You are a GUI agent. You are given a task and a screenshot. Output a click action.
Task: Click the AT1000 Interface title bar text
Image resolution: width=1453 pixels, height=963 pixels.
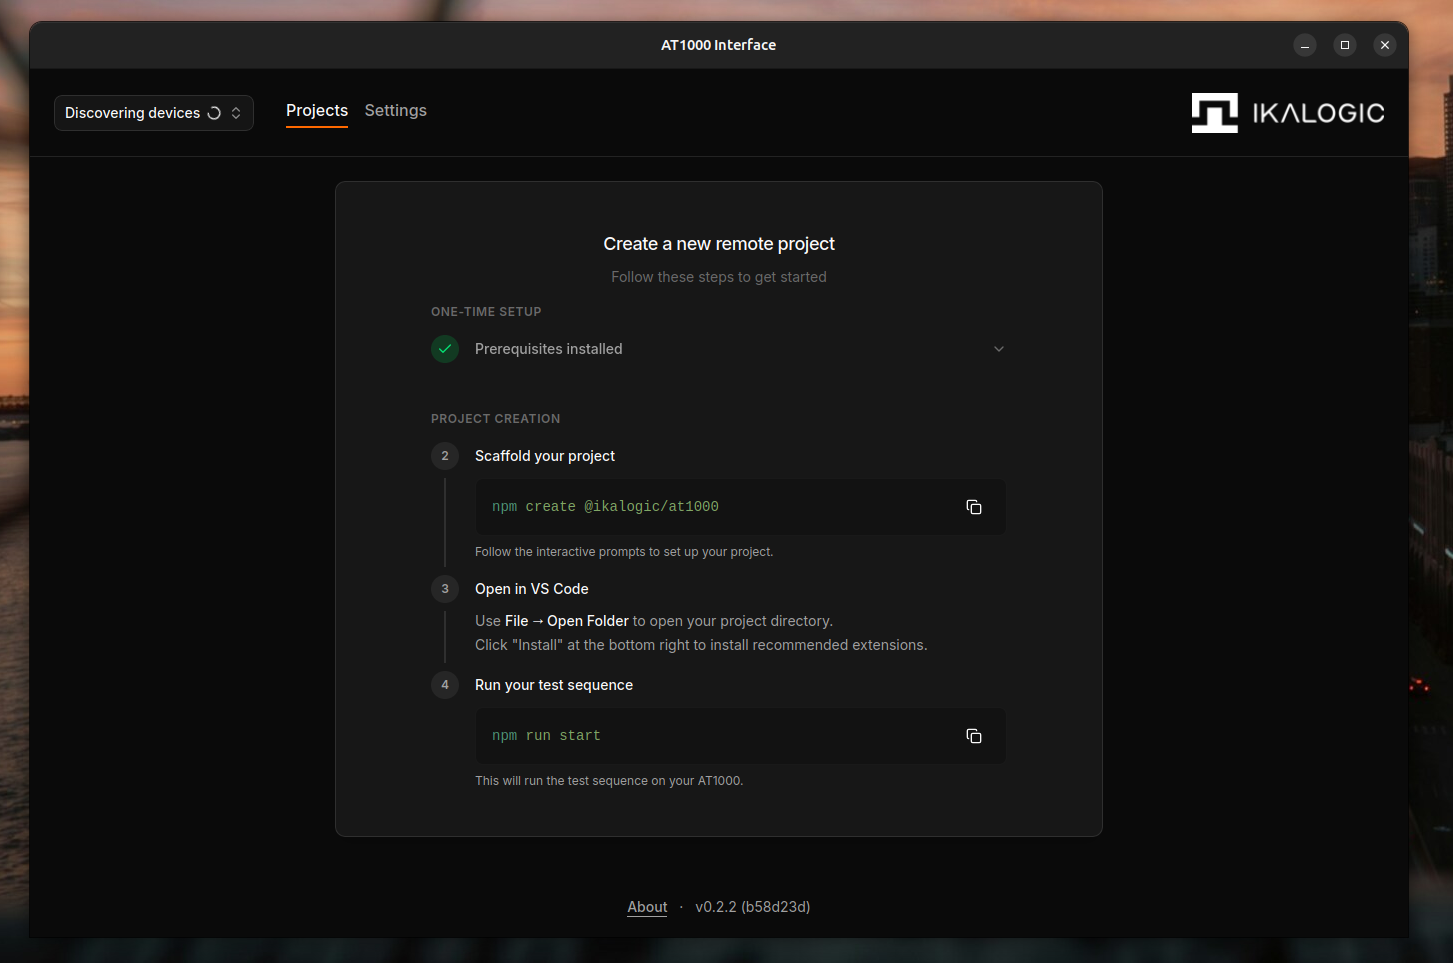(718, 45)
